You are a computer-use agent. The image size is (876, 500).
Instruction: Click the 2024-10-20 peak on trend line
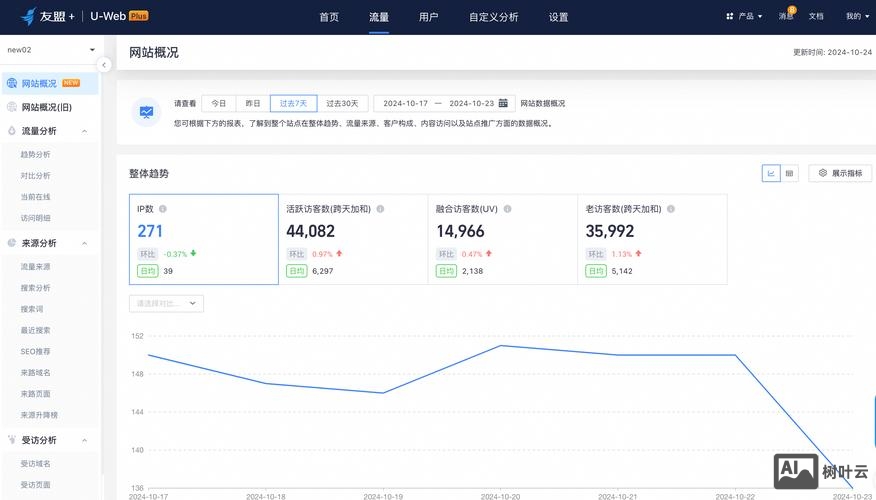pos(501,345)
